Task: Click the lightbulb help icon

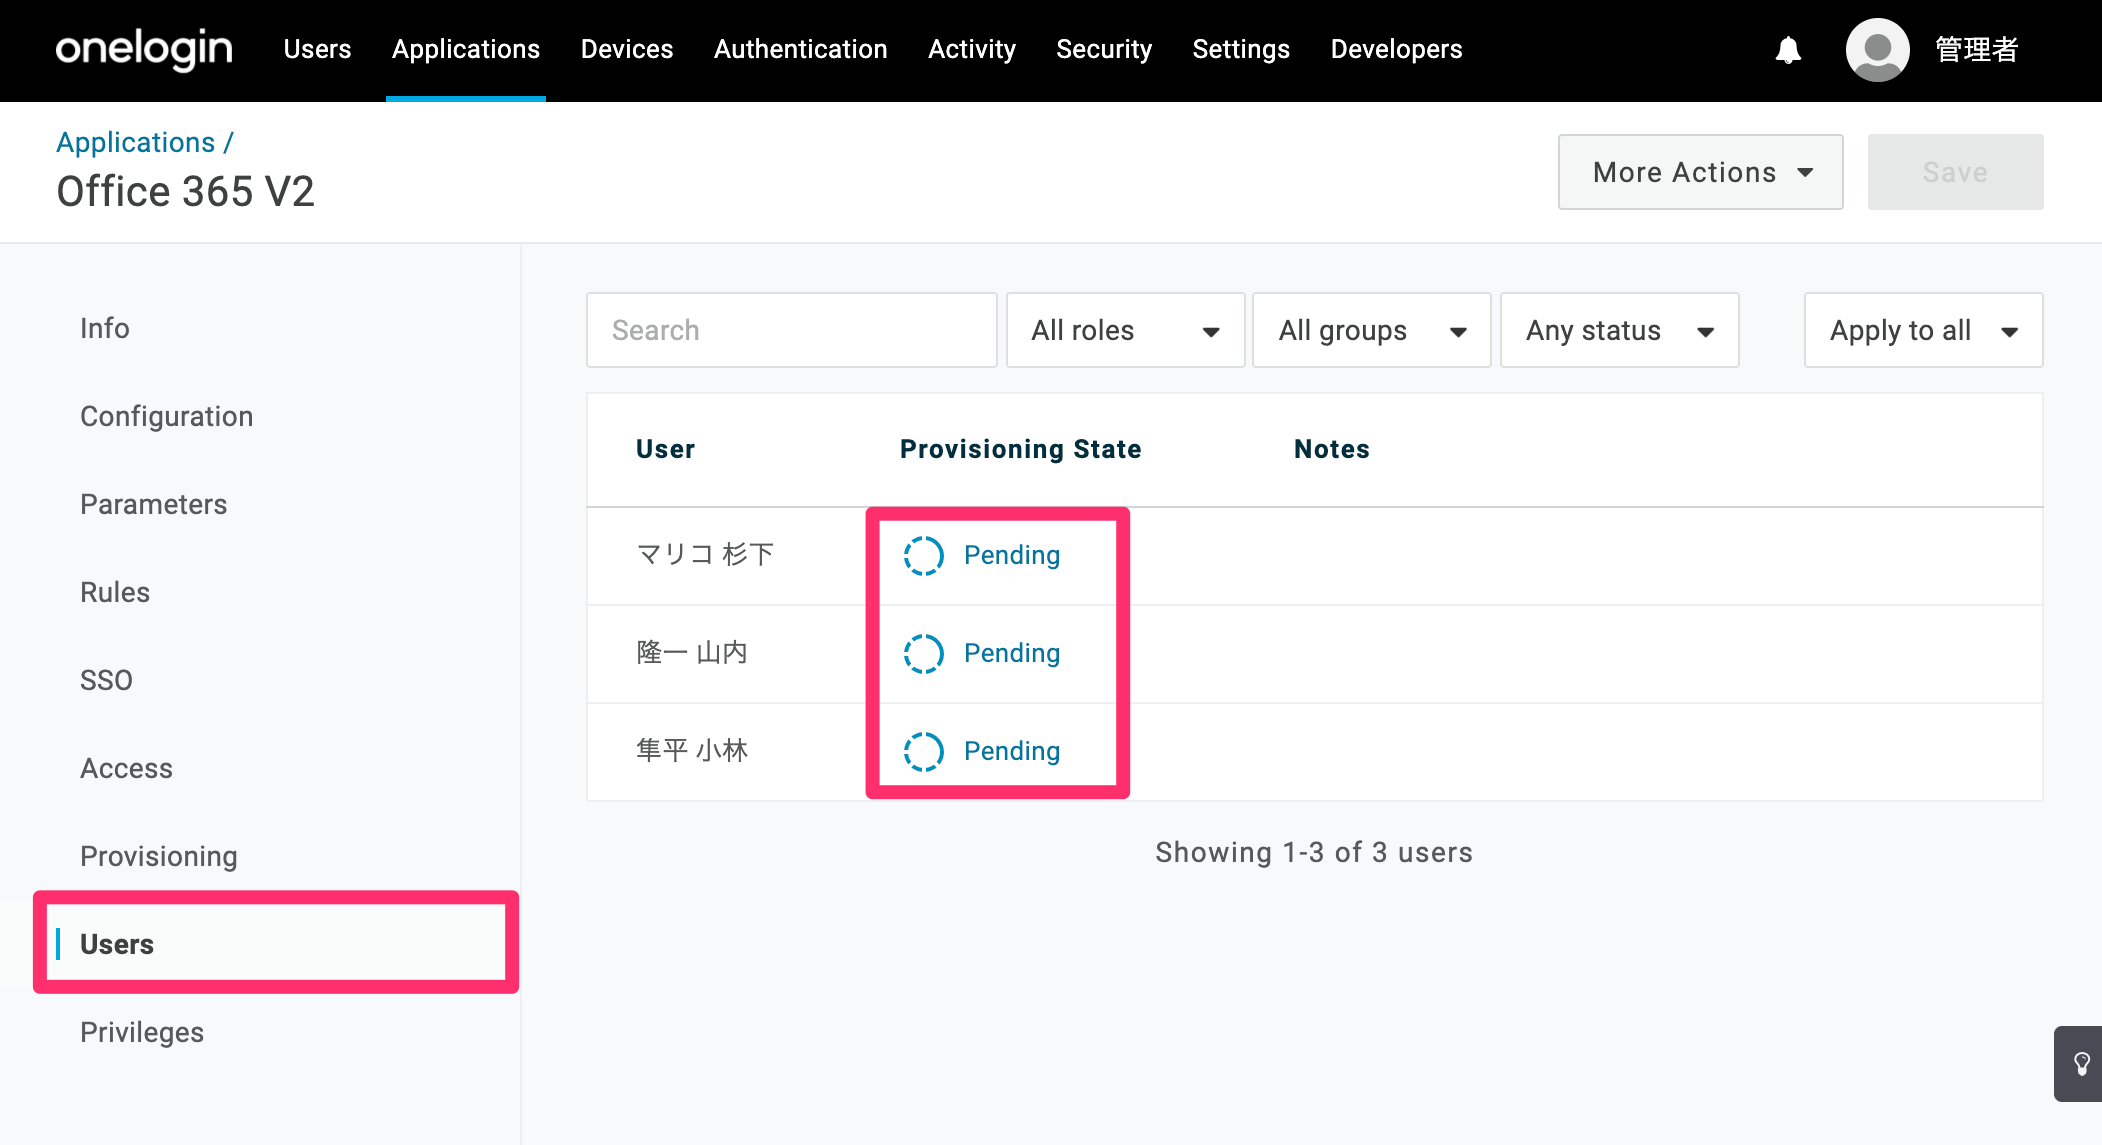Action: click(2081, 1063)
